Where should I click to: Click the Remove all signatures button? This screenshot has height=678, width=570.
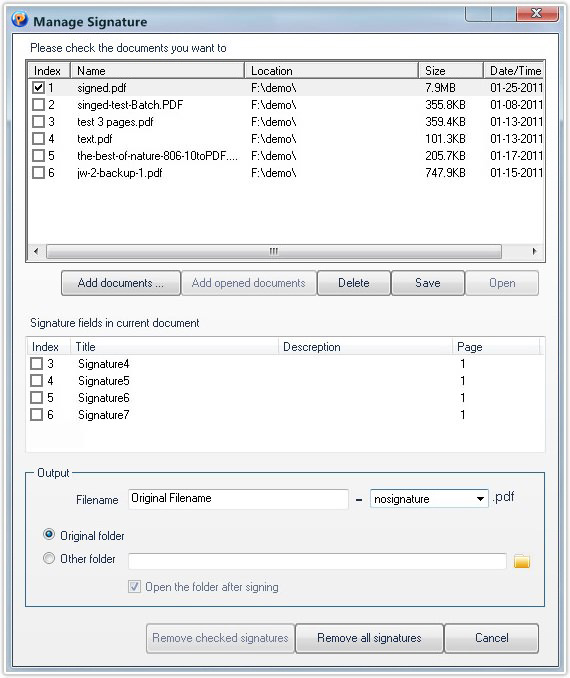[369, 638]
